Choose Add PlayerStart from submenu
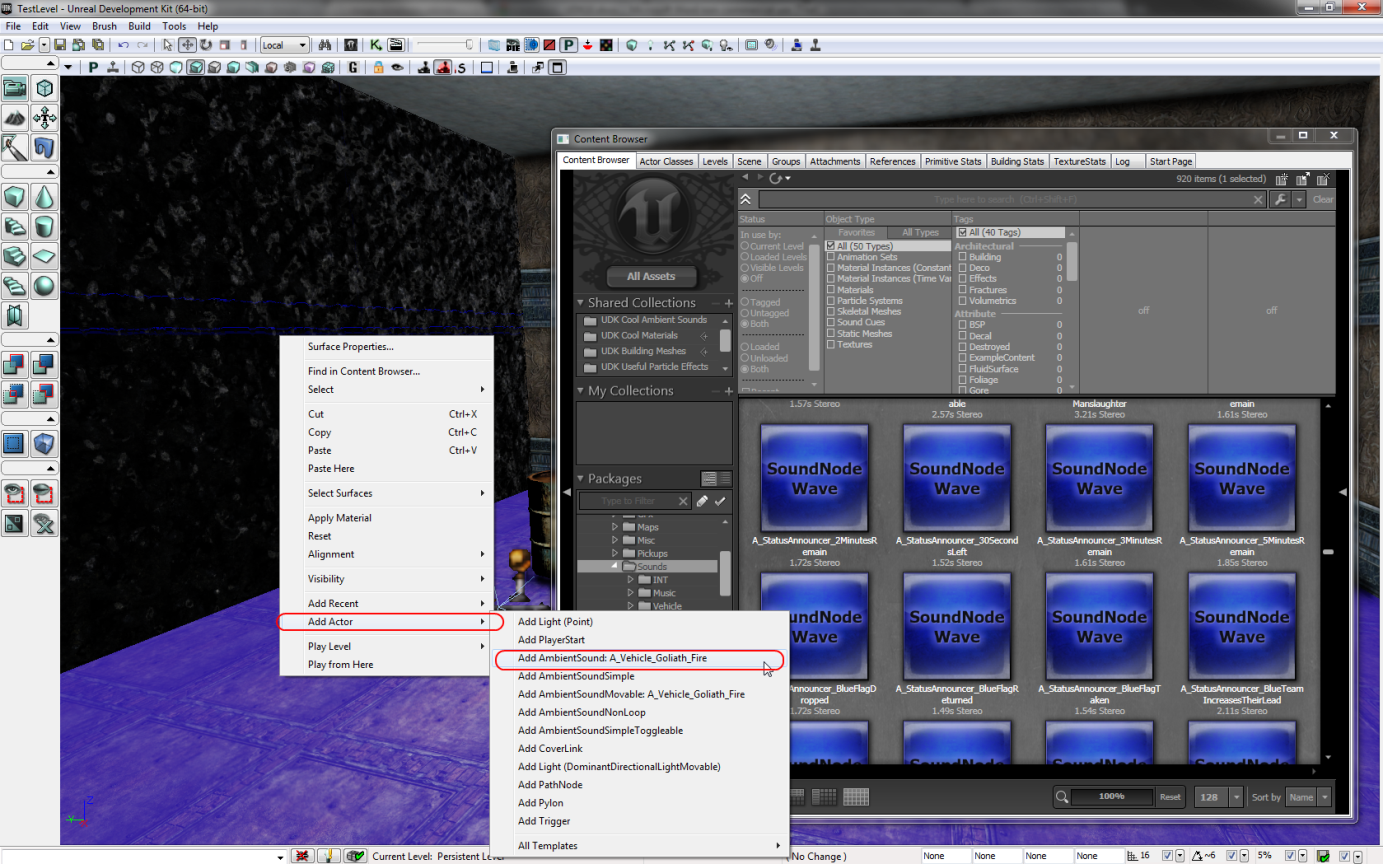 click(x=551, y=640)
